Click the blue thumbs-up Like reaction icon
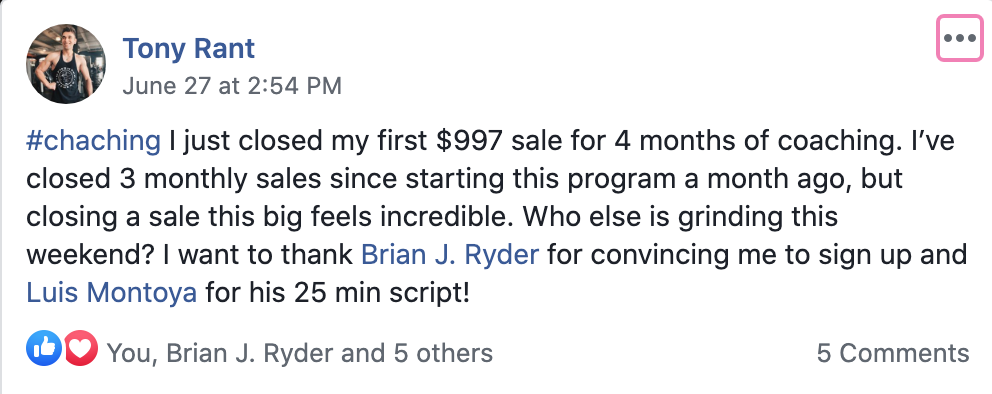 pos(44,348)
